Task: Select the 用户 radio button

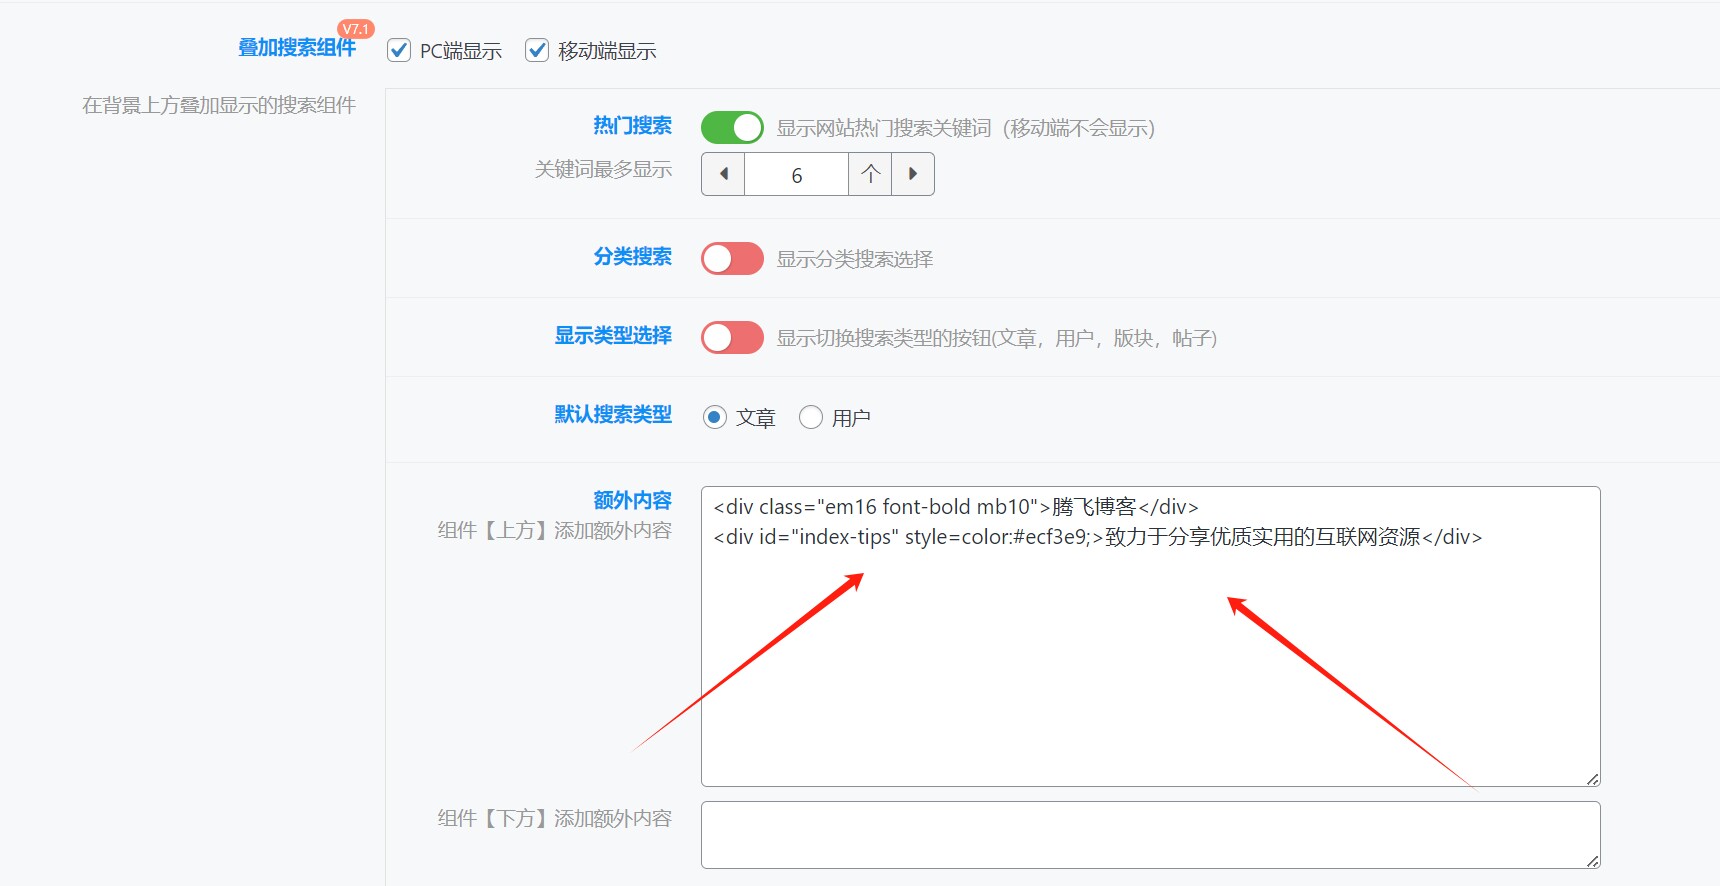Action: click(x=811, y=417)
